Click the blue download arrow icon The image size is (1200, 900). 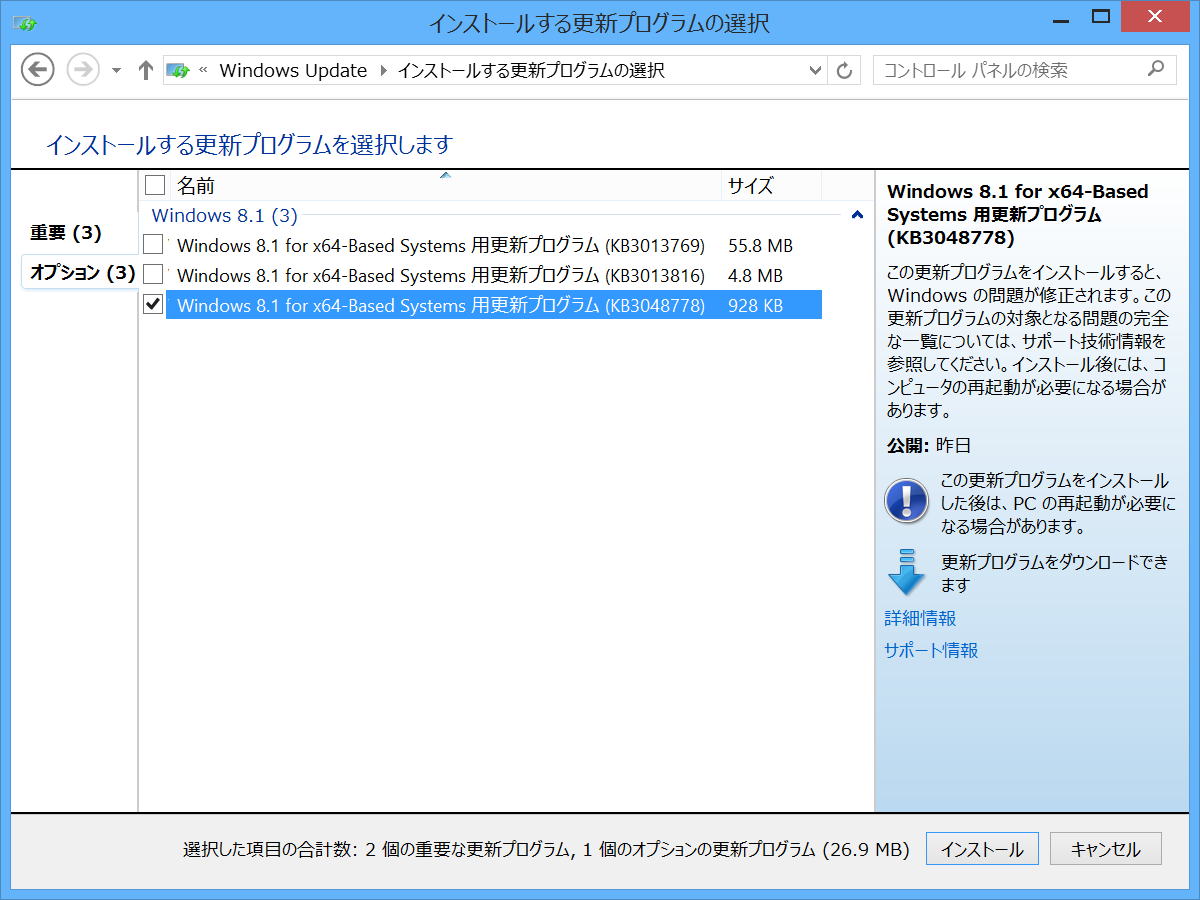pos(906,572)
